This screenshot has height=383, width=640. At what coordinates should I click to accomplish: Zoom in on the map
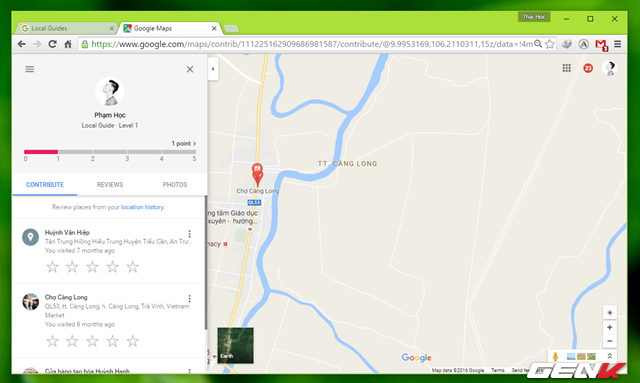click(609, 327)
